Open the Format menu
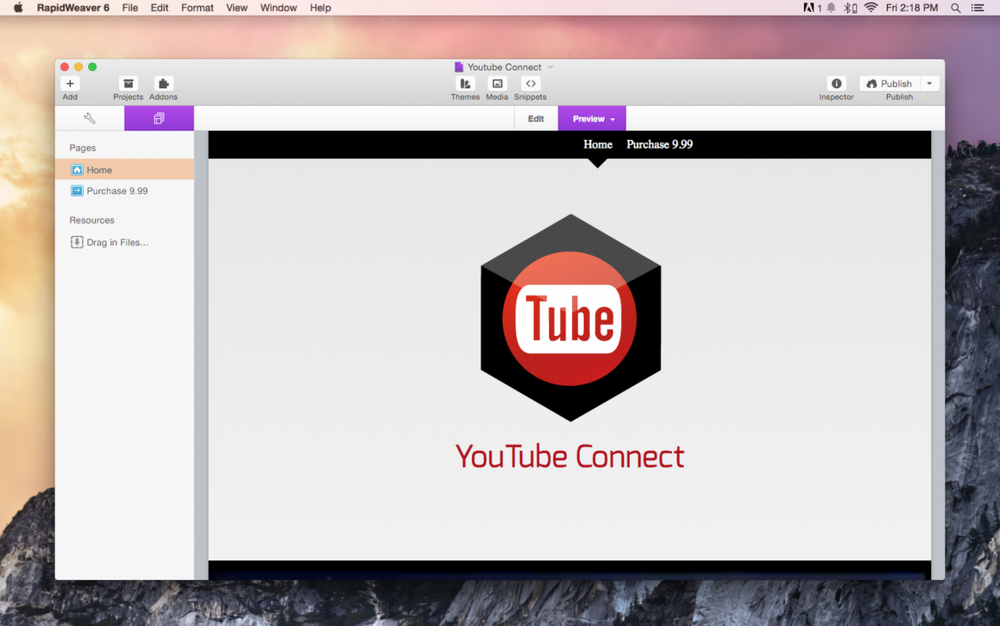 tap(197, 8)
